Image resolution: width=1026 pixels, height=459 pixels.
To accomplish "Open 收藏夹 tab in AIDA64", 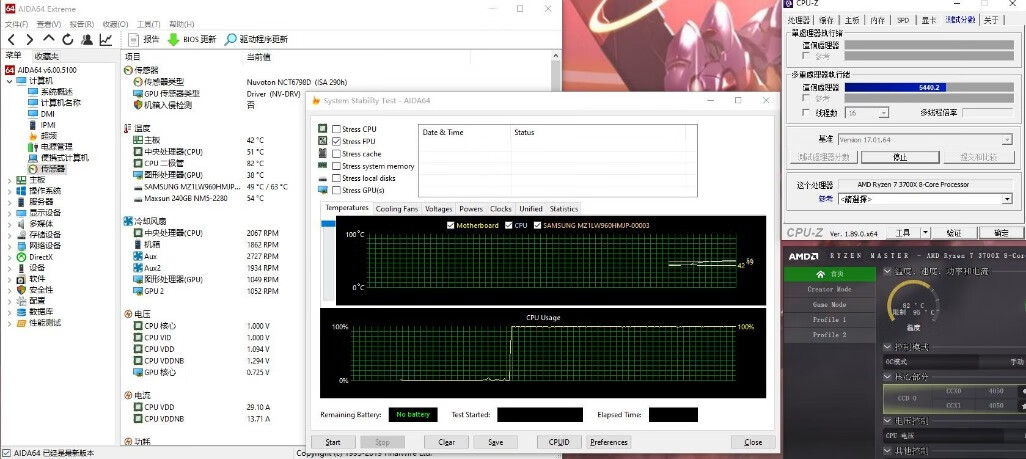I will pyautogui.click(x=46, y=56).
